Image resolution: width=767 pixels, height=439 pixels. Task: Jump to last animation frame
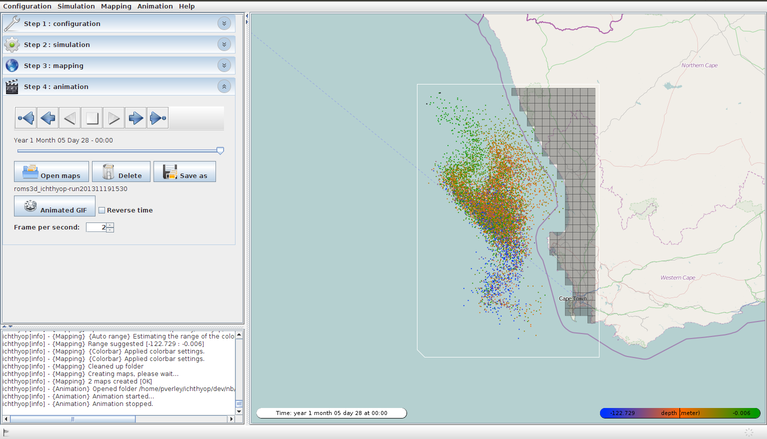[157, 119]
